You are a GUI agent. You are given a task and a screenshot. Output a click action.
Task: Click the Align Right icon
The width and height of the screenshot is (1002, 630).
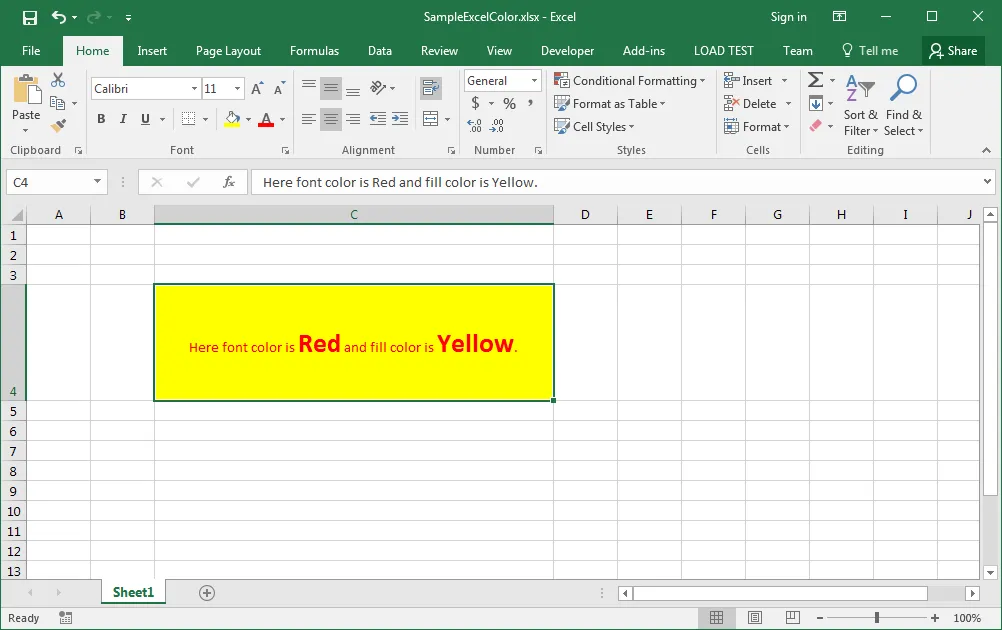(353, 119)
